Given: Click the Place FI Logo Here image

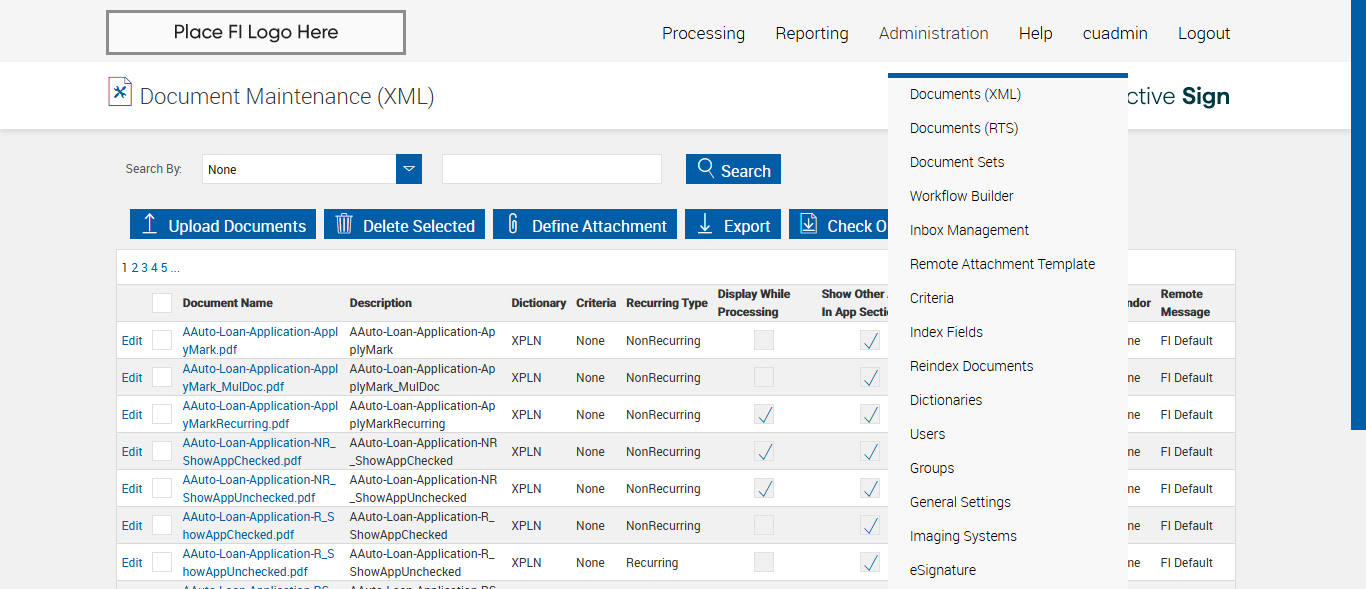Looking at the screenshot, I should pos(256,33).
